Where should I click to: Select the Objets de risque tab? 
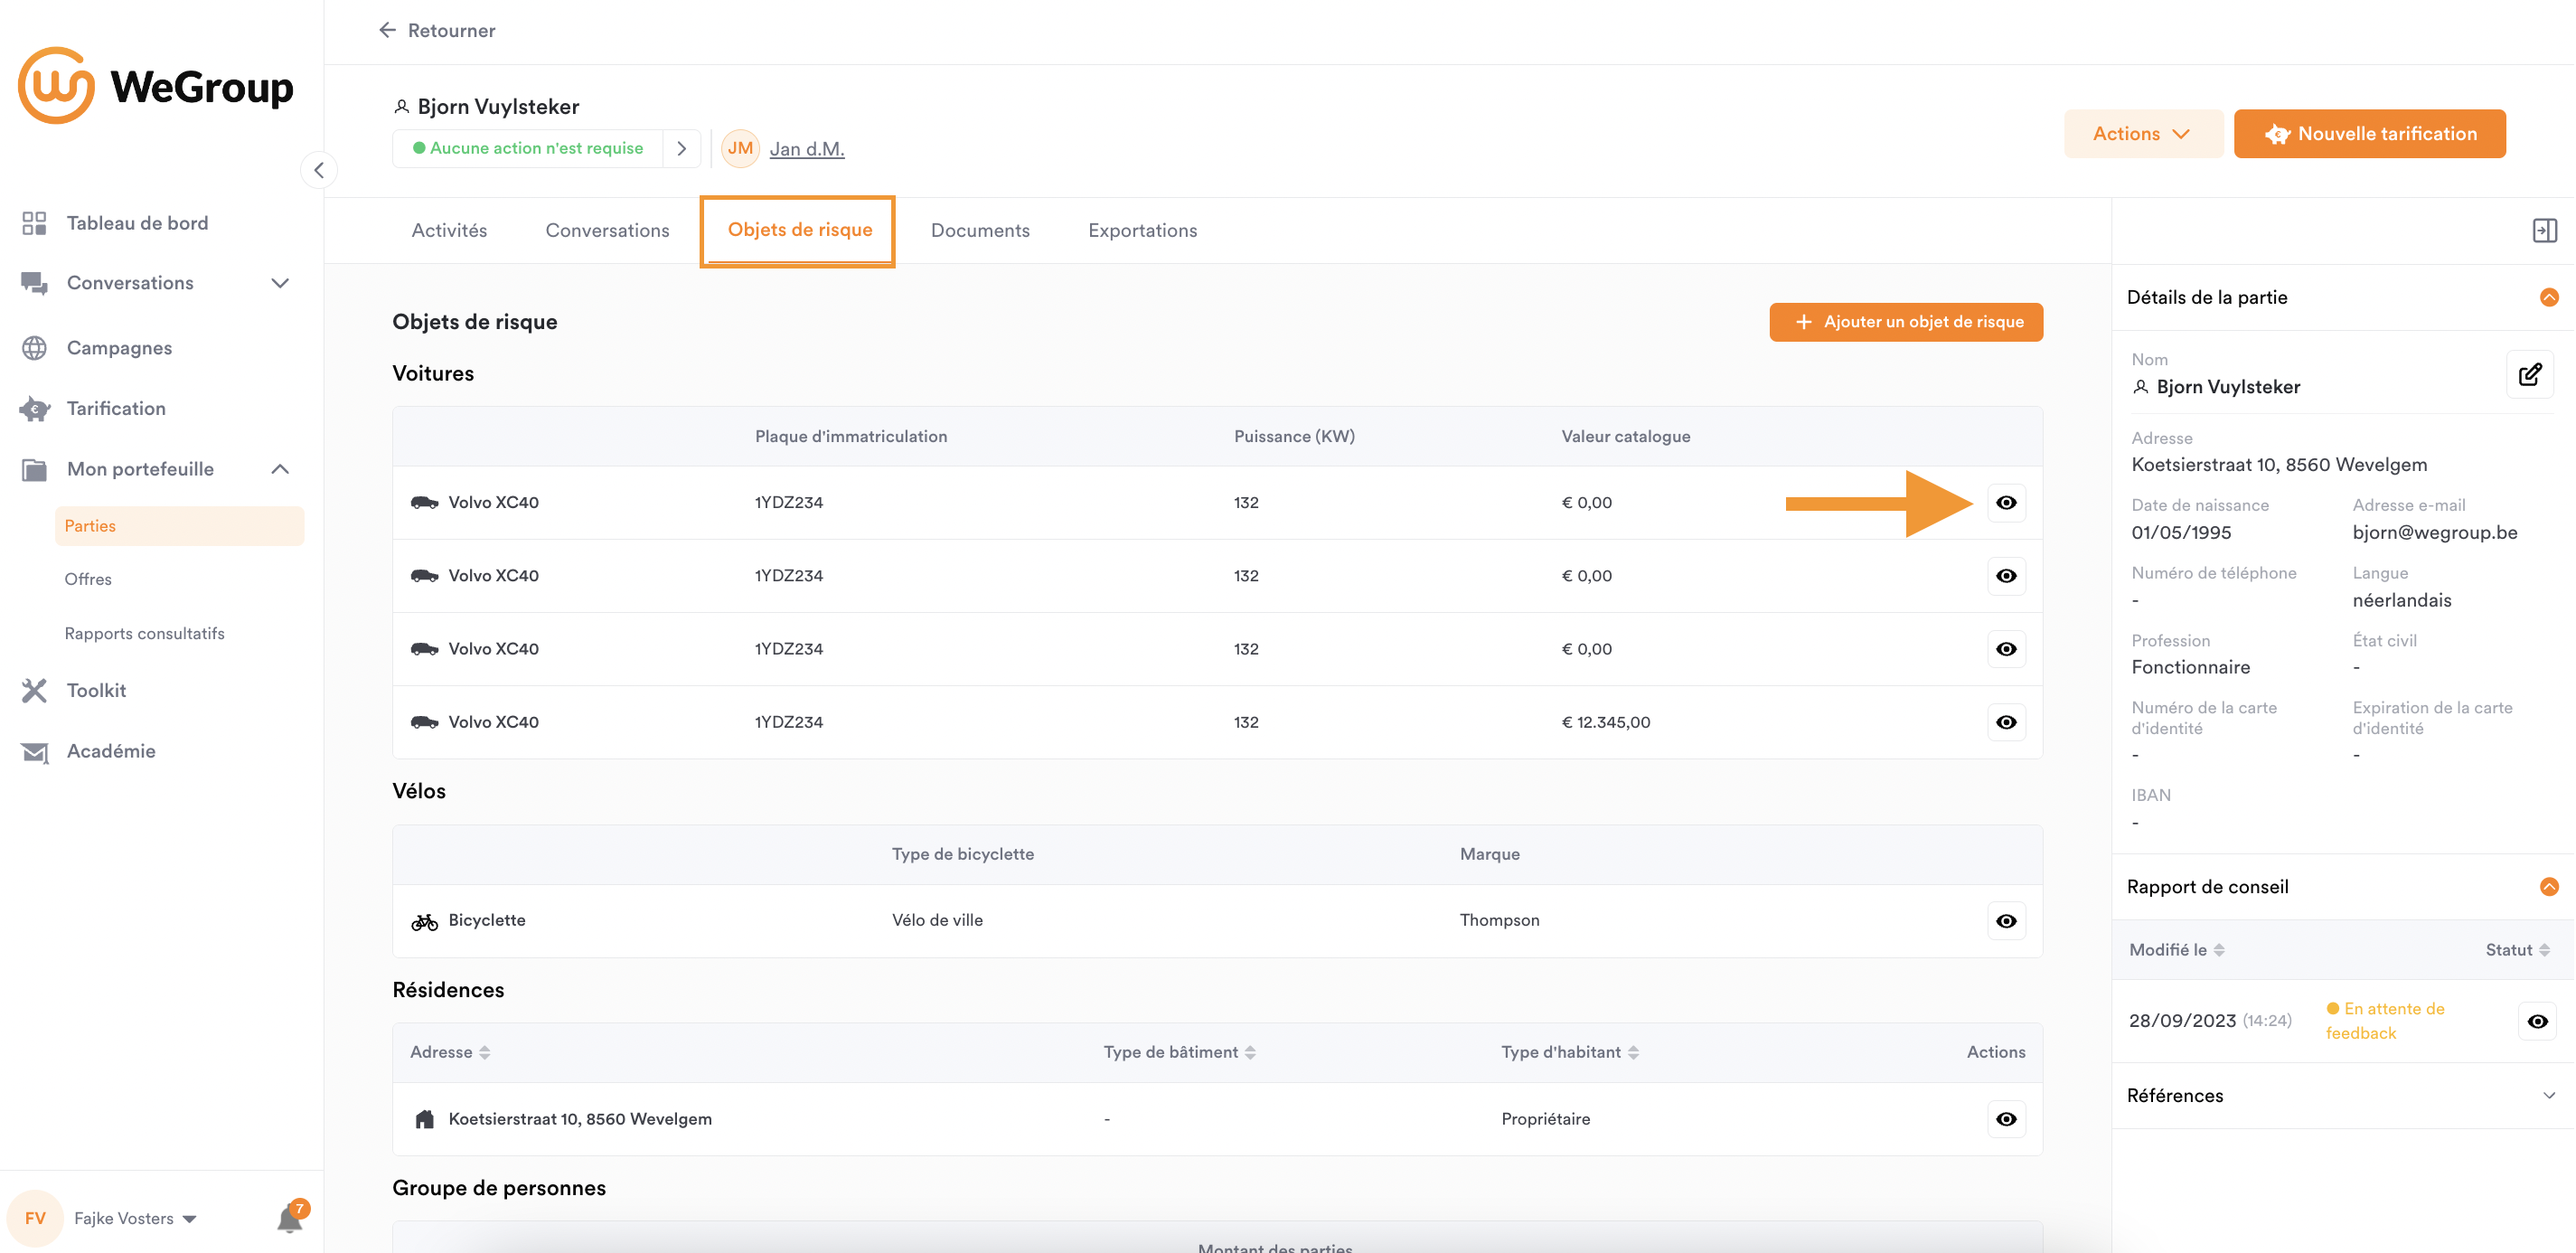pyautogui.click(x=800, y=230)
